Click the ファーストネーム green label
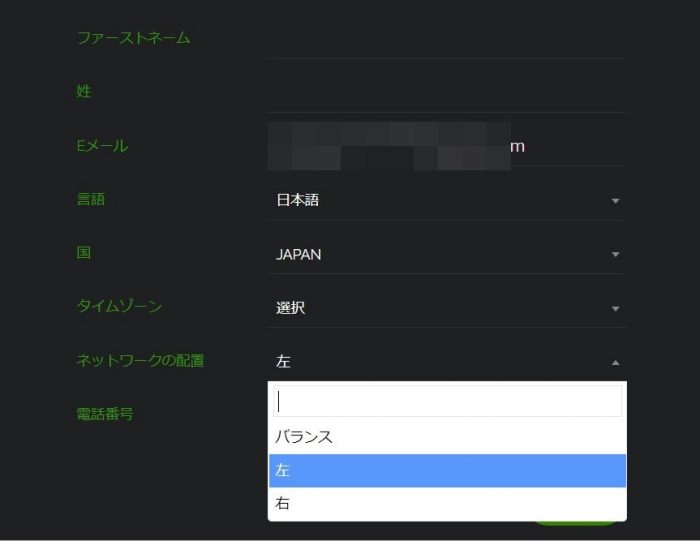700x541 pixels. (x=133, y=38)
